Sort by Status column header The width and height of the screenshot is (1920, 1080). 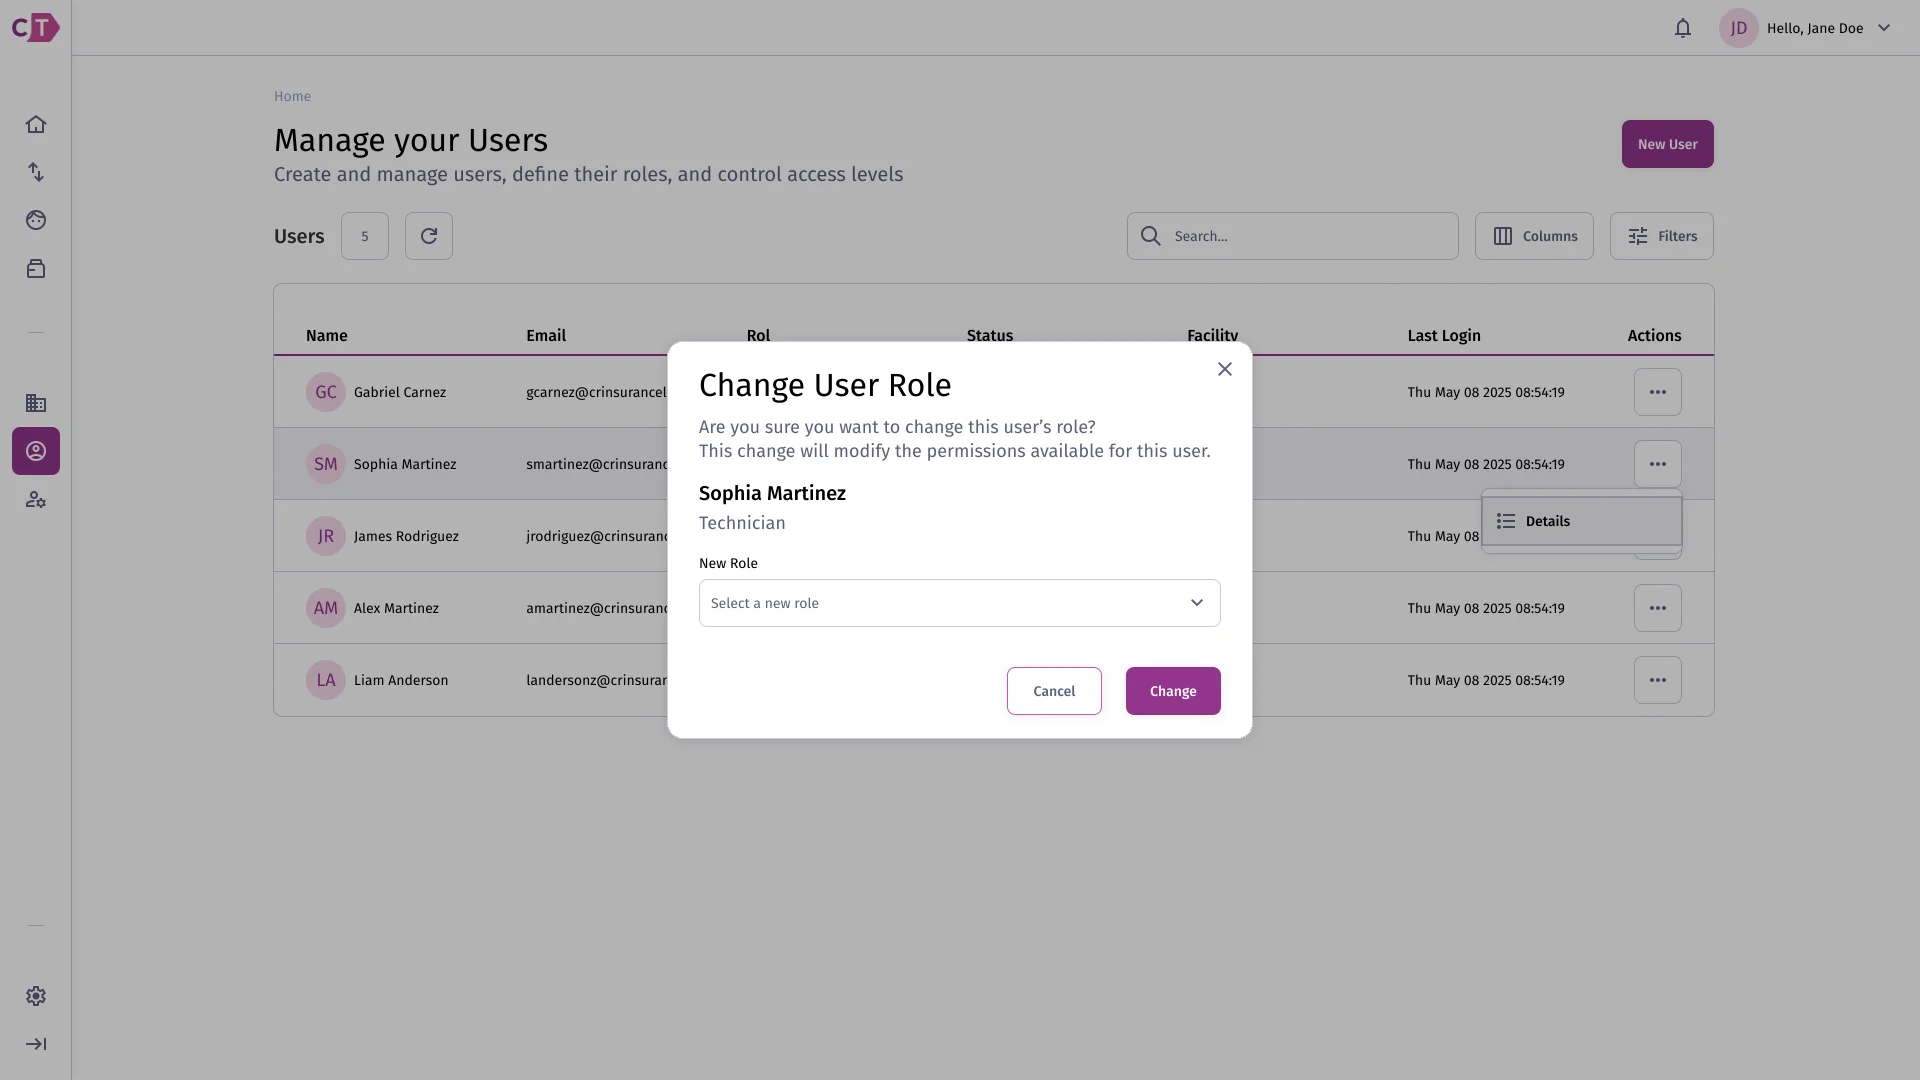990,335
